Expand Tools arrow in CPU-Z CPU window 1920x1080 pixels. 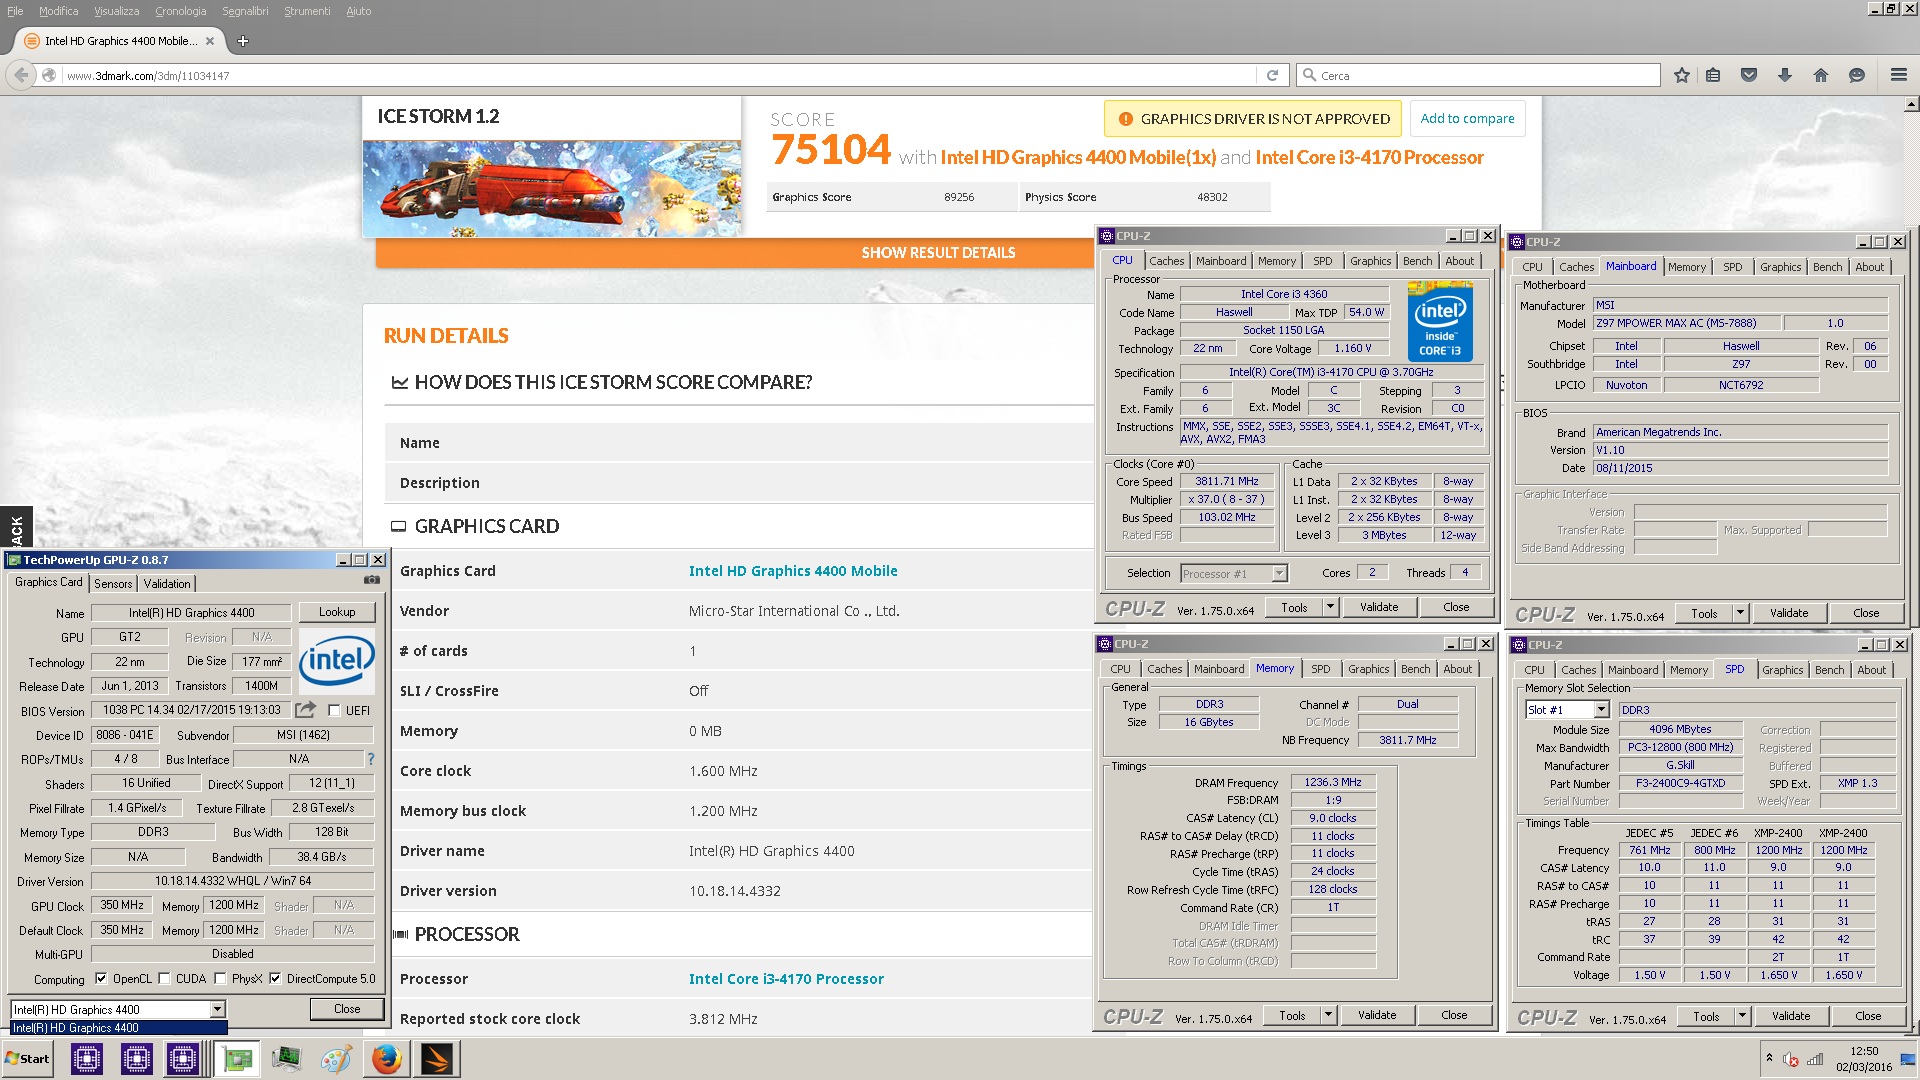[x=1330, y=607]
